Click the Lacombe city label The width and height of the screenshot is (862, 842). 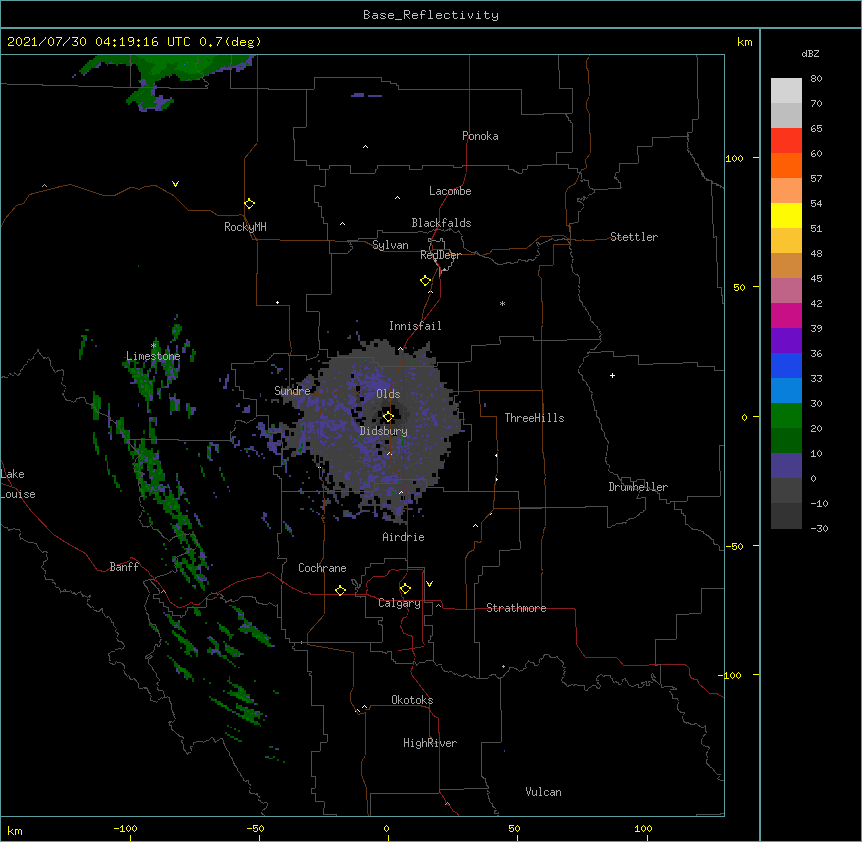click(450, 191)
